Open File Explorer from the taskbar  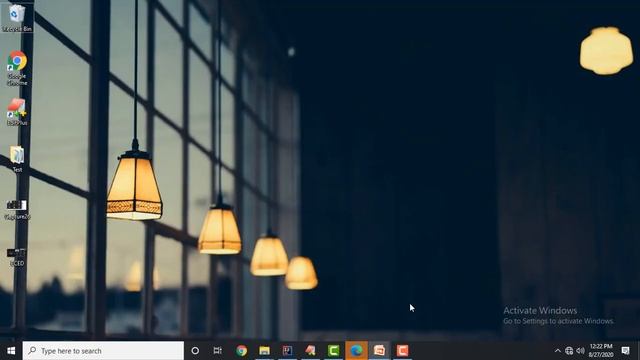[264, 351]
